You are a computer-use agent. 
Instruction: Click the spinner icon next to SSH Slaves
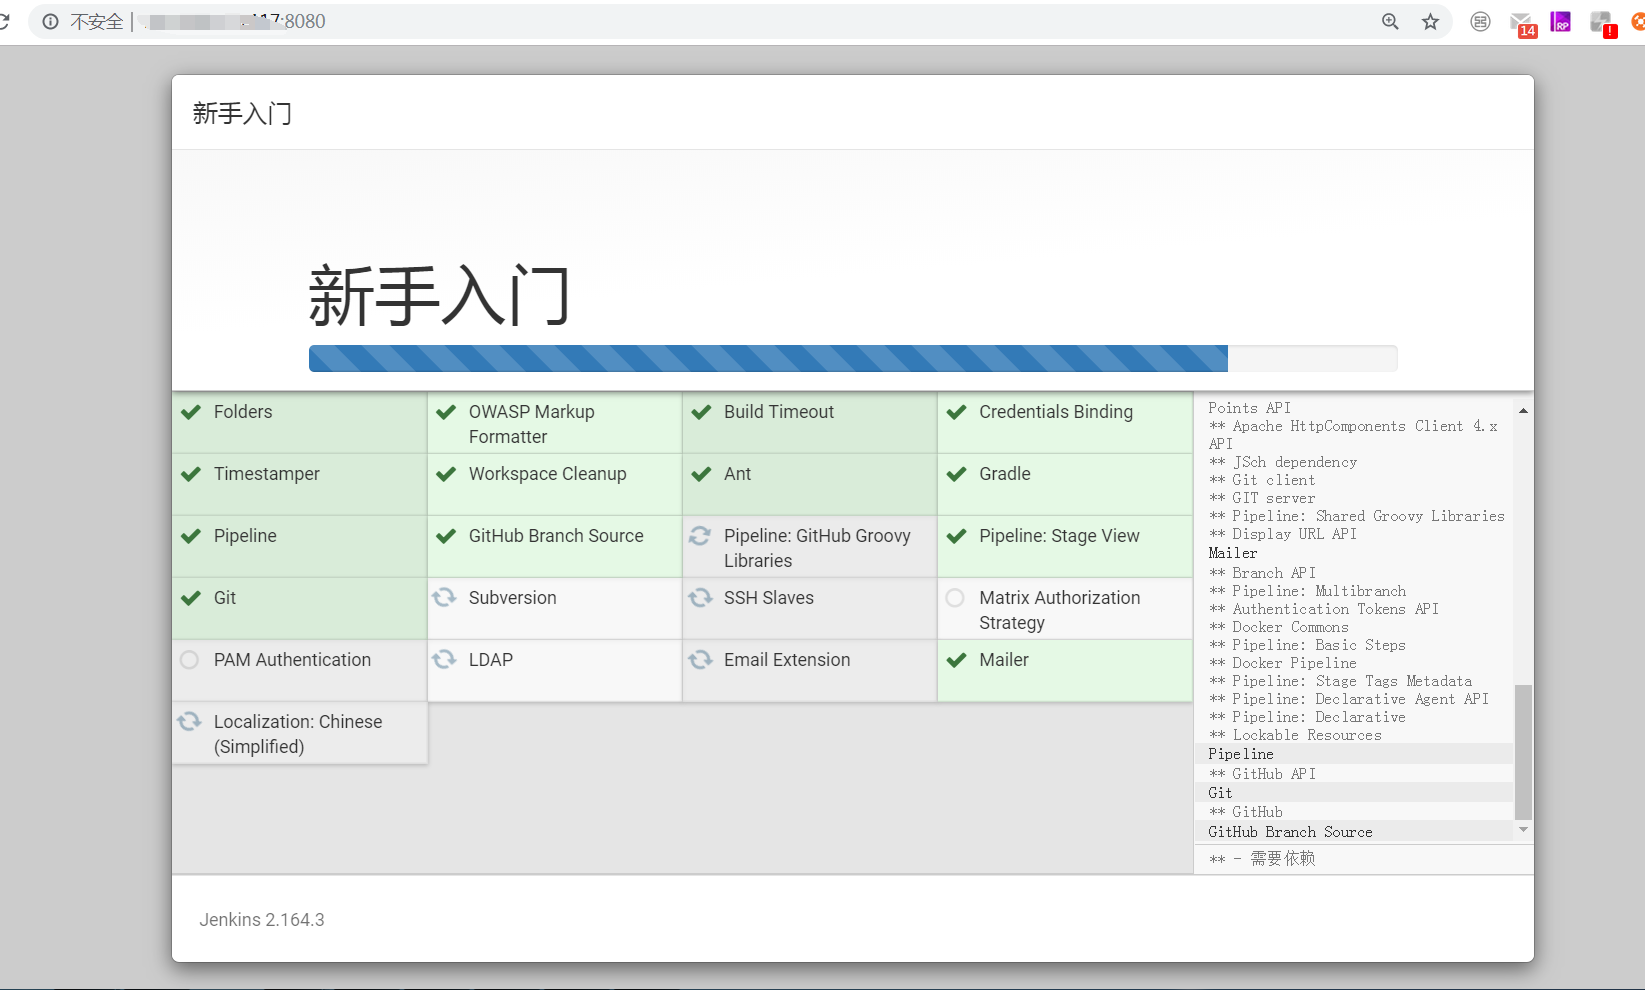click(700, 597)
